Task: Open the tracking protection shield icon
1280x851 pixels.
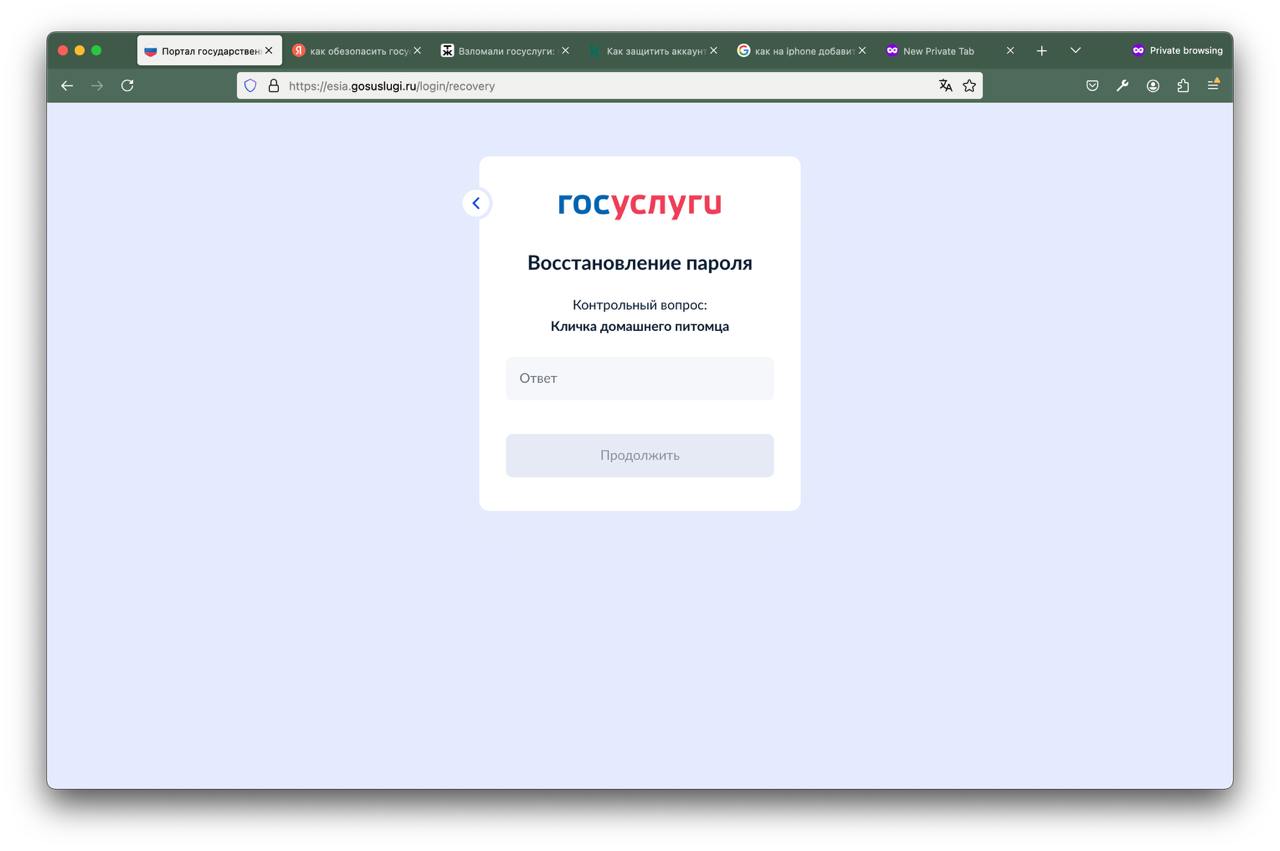Action: pos(251,86)
